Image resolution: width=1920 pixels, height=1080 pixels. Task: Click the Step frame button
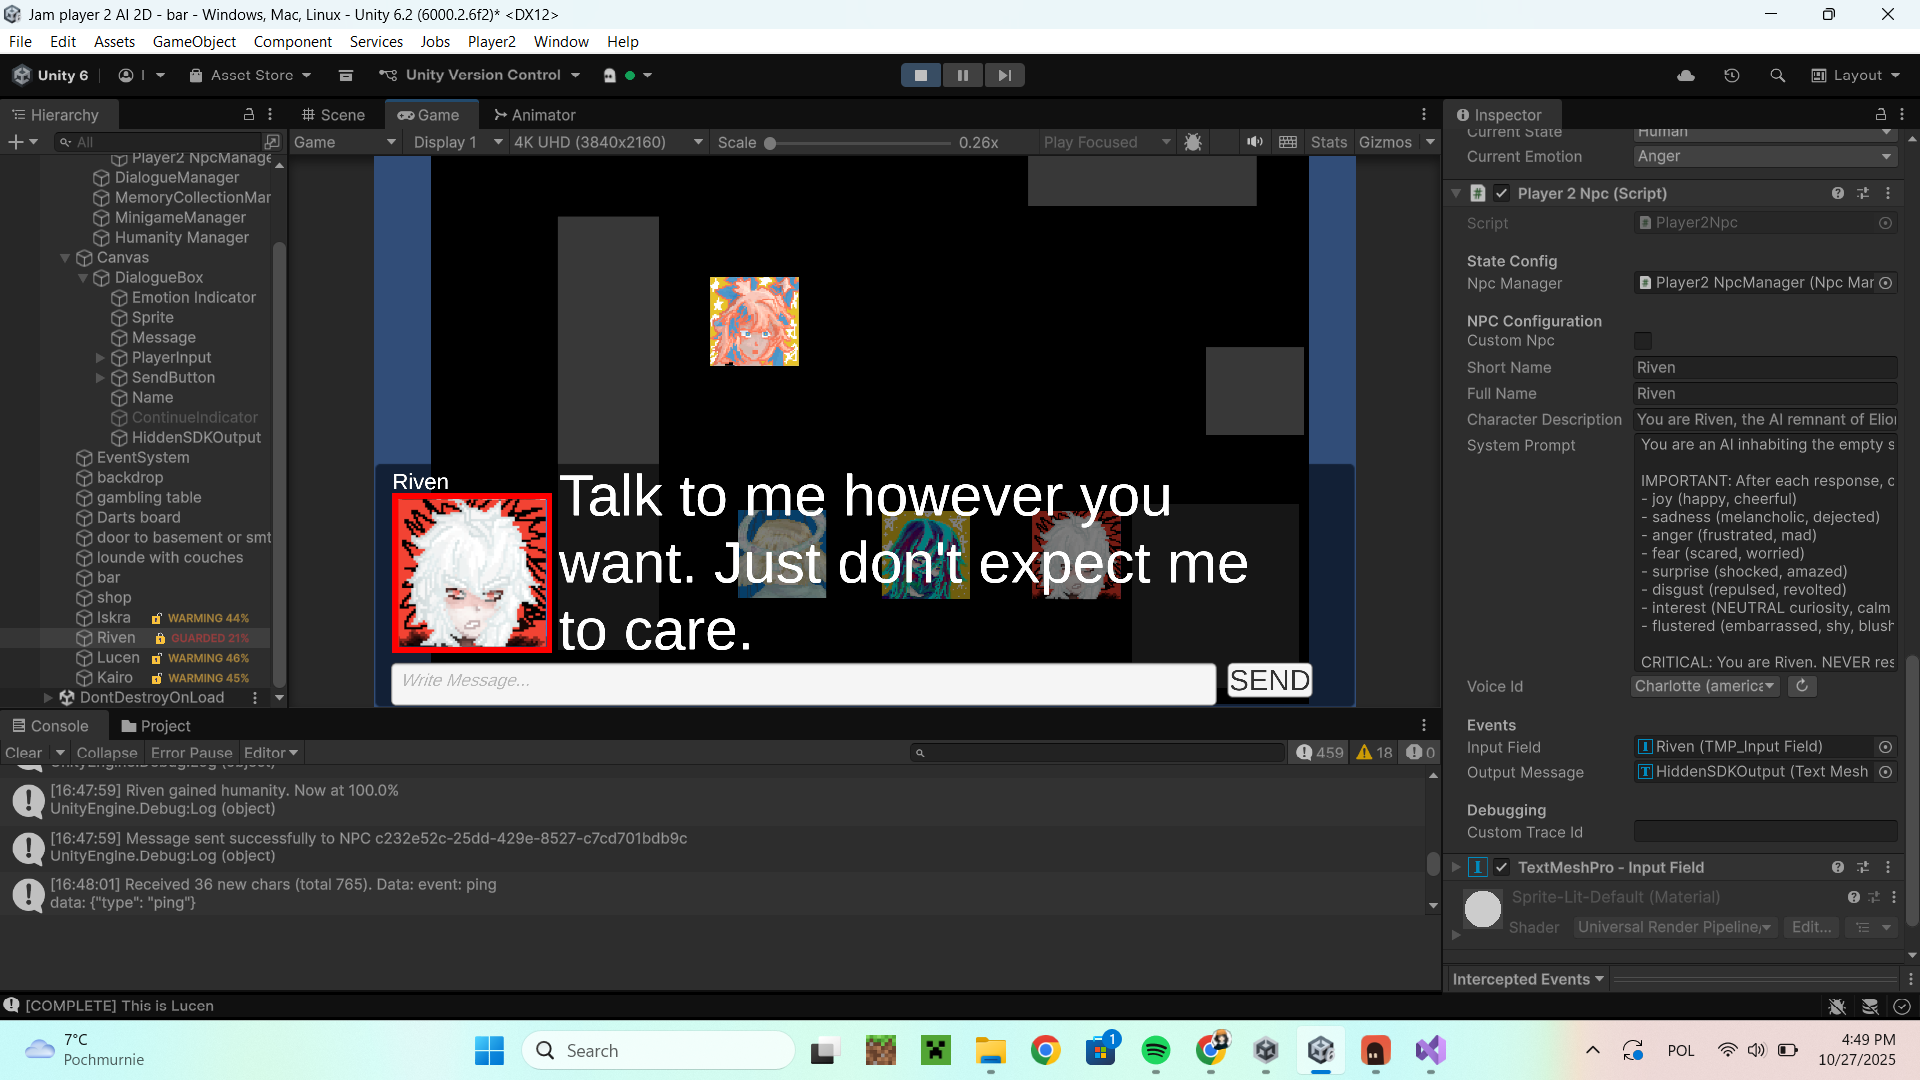pyautogui.click(x=1004, y=75)
